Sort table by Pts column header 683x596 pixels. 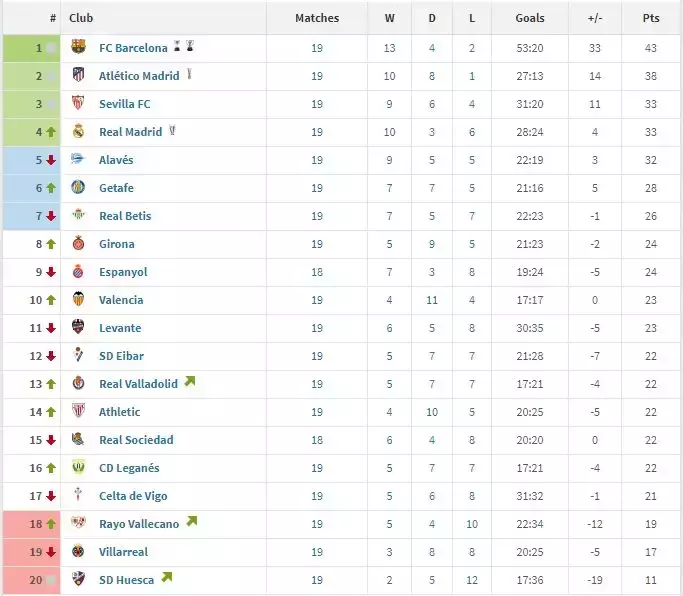click(x=651, y=18)
